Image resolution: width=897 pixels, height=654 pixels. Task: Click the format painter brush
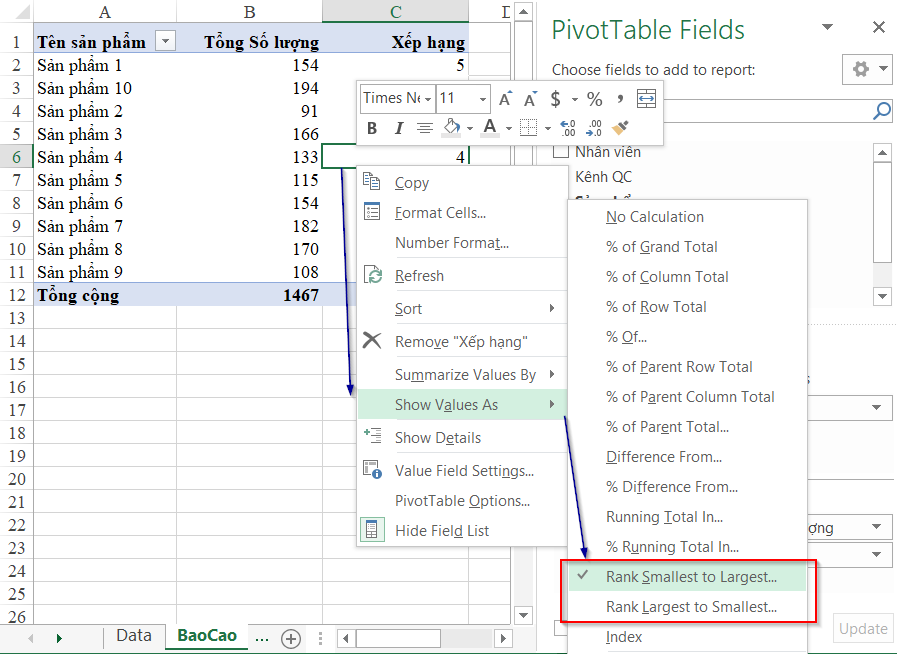click(x=620, y=128)
